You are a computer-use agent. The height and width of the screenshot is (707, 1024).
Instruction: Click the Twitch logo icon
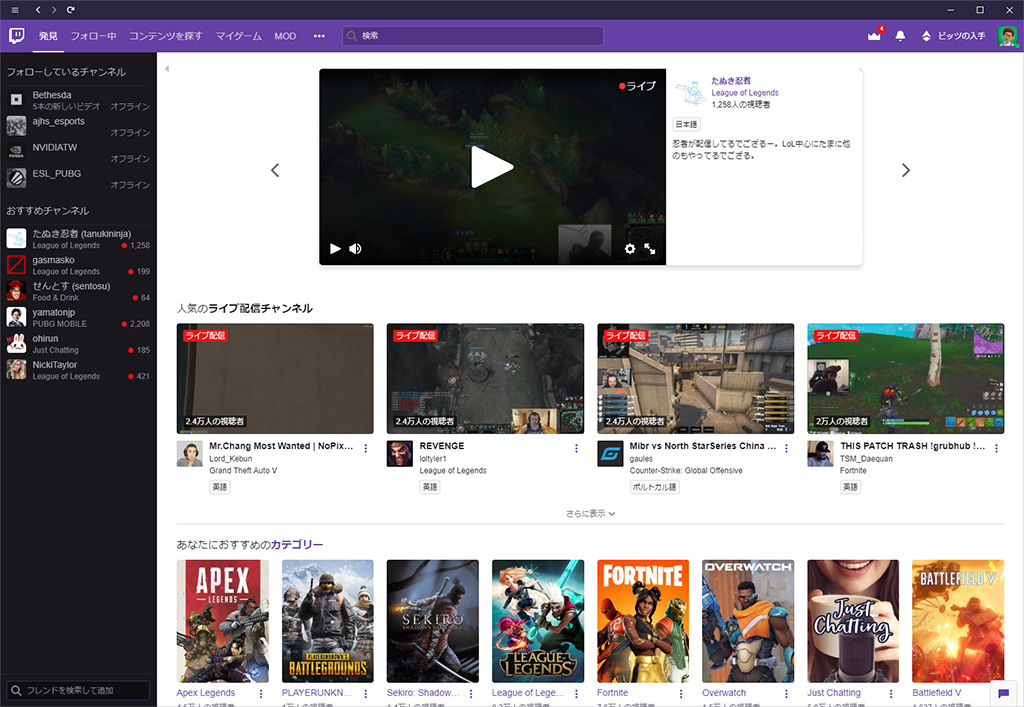16,35
